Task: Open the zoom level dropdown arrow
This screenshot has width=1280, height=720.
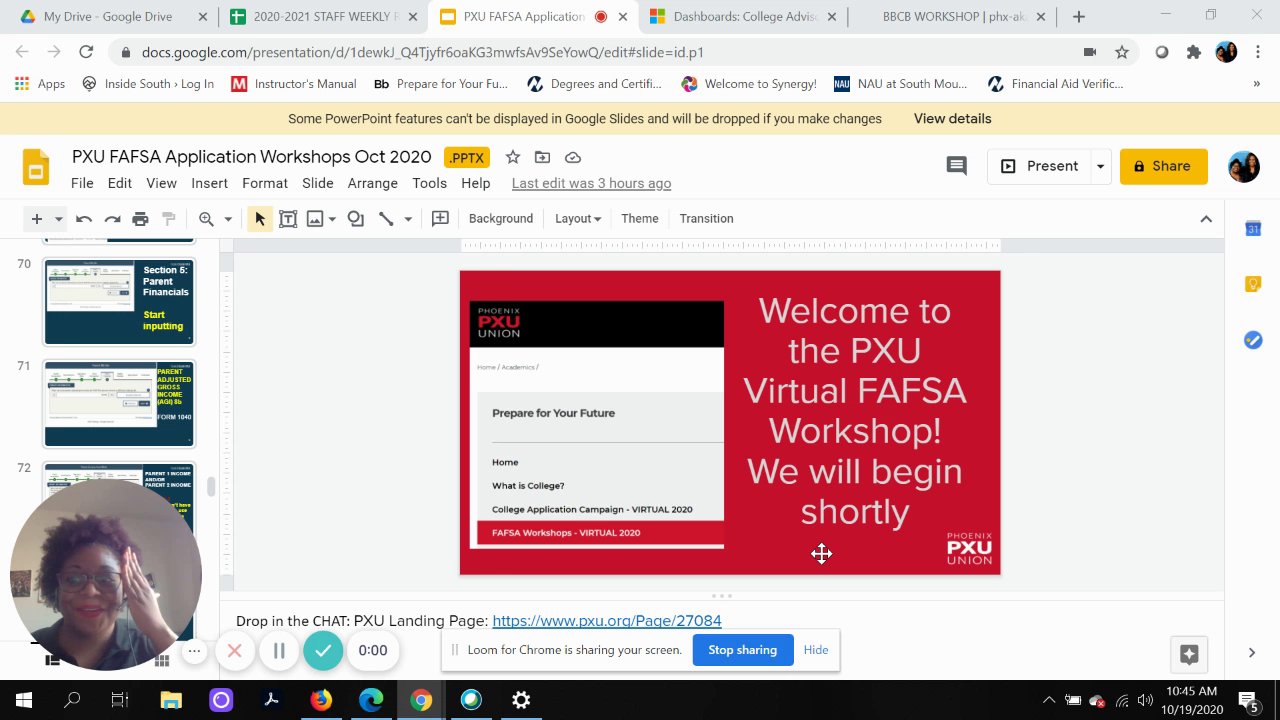Action: click(228, 219)
